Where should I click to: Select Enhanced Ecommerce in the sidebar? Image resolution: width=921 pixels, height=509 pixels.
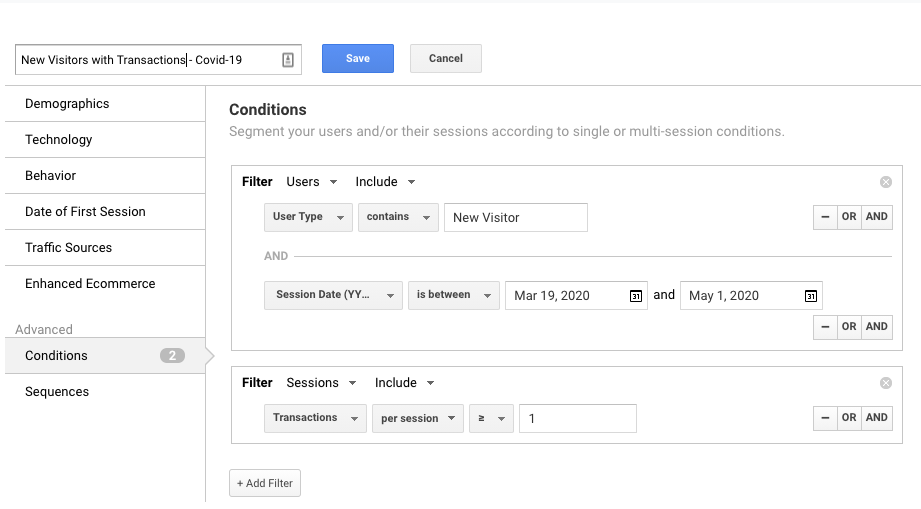tap(90, 284)
